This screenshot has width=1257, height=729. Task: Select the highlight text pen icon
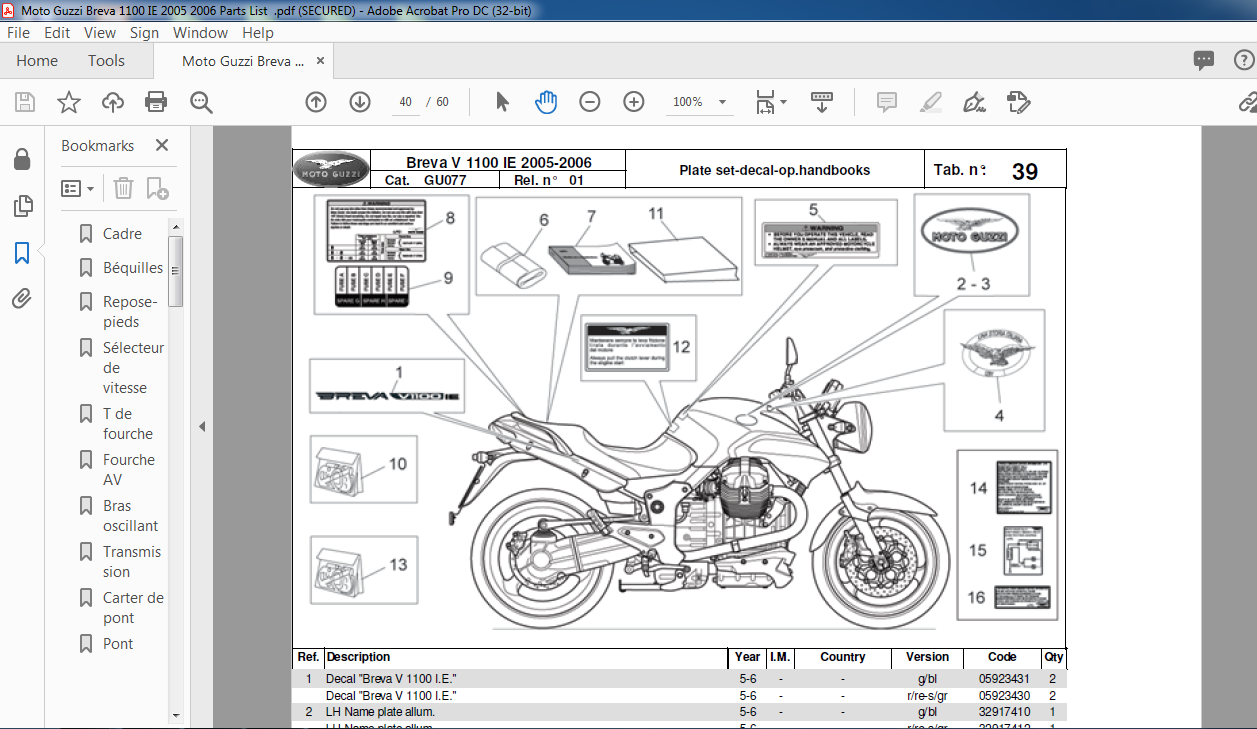930,102
